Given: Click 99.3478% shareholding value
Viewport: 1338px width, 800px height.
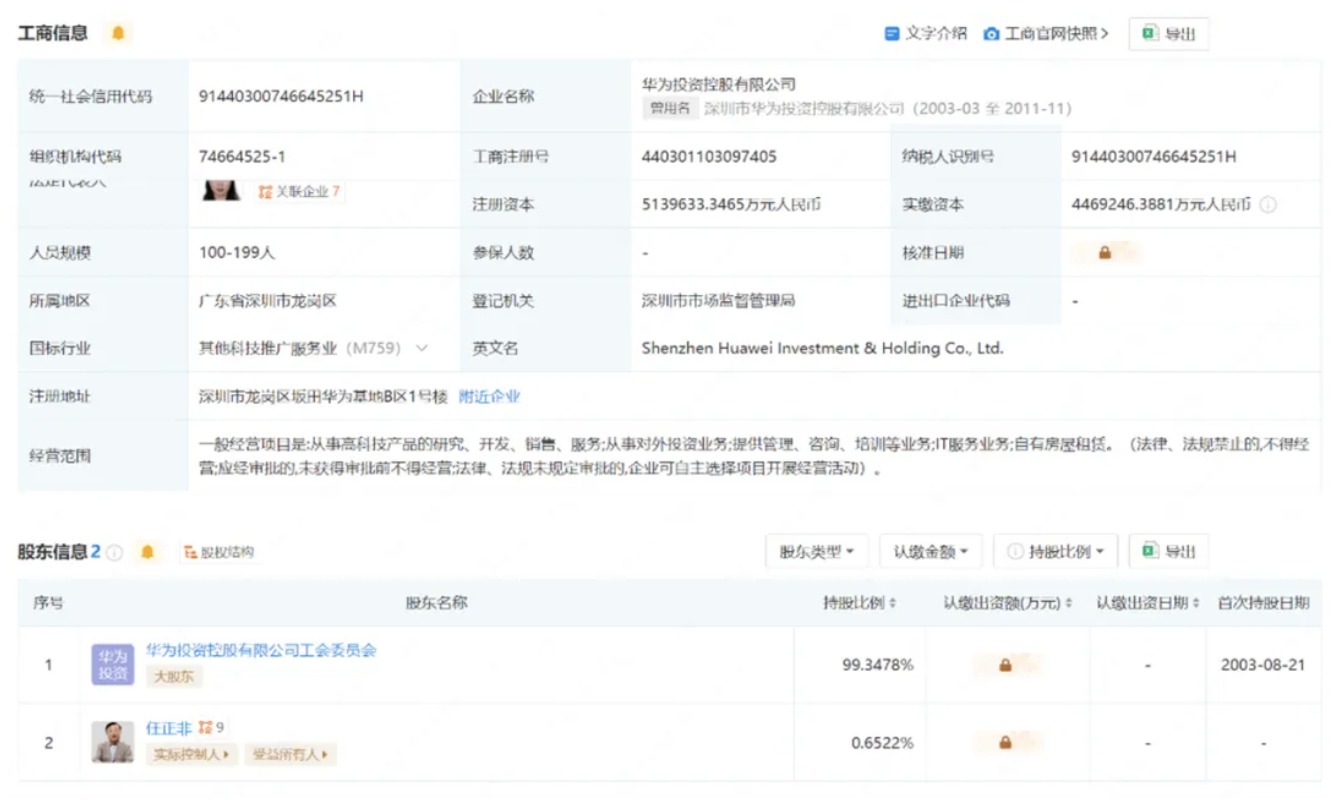Looking at the screenshot, I should tap(877, 665).
